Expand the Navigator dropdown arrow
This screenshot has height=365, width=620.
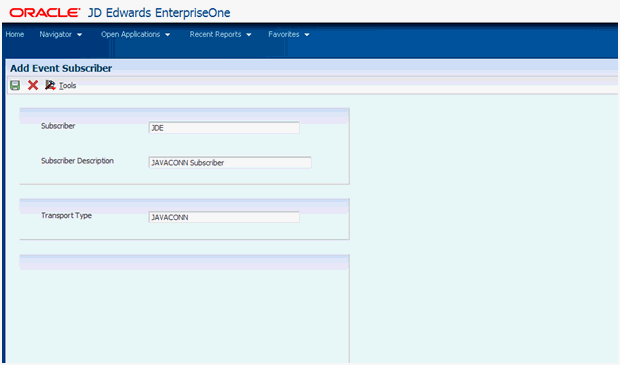pos(79,35)
